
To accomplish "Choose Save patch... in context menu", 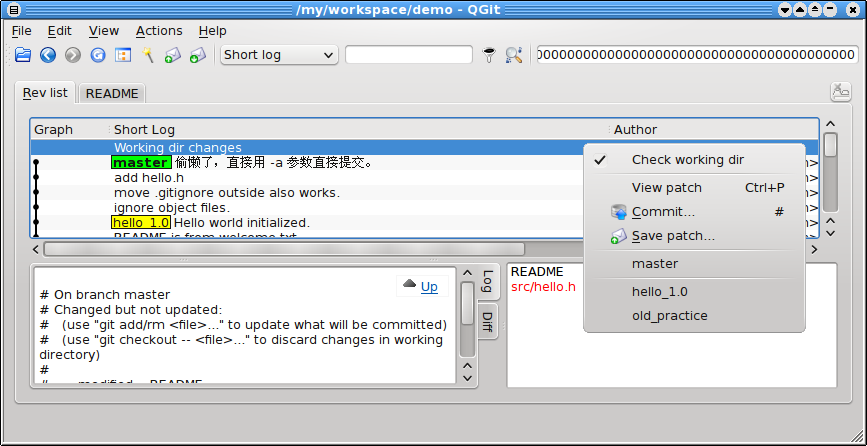I will [x=694, y=236].
